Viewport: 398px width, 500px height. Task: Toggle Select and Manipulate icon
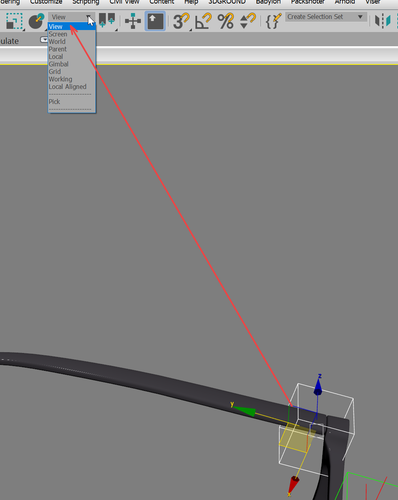pos(133,21)
